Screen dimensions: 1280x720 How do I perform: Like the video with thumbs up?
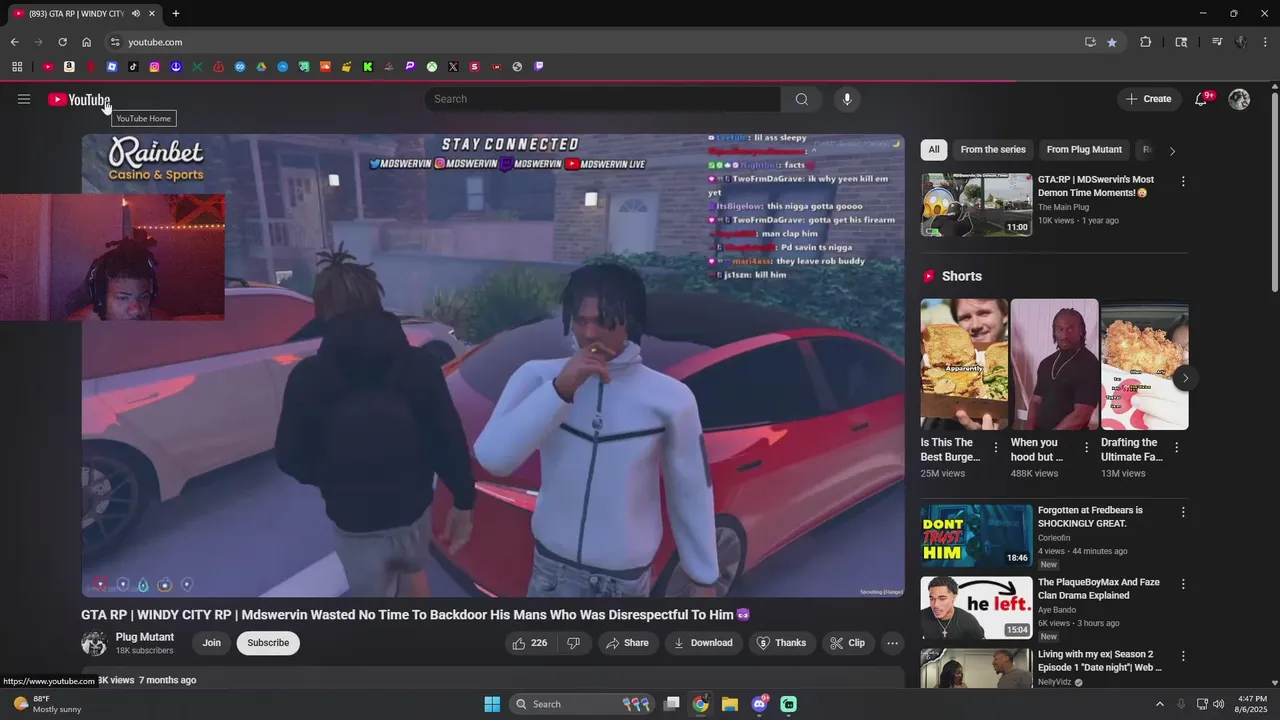[x=530, y=643]
